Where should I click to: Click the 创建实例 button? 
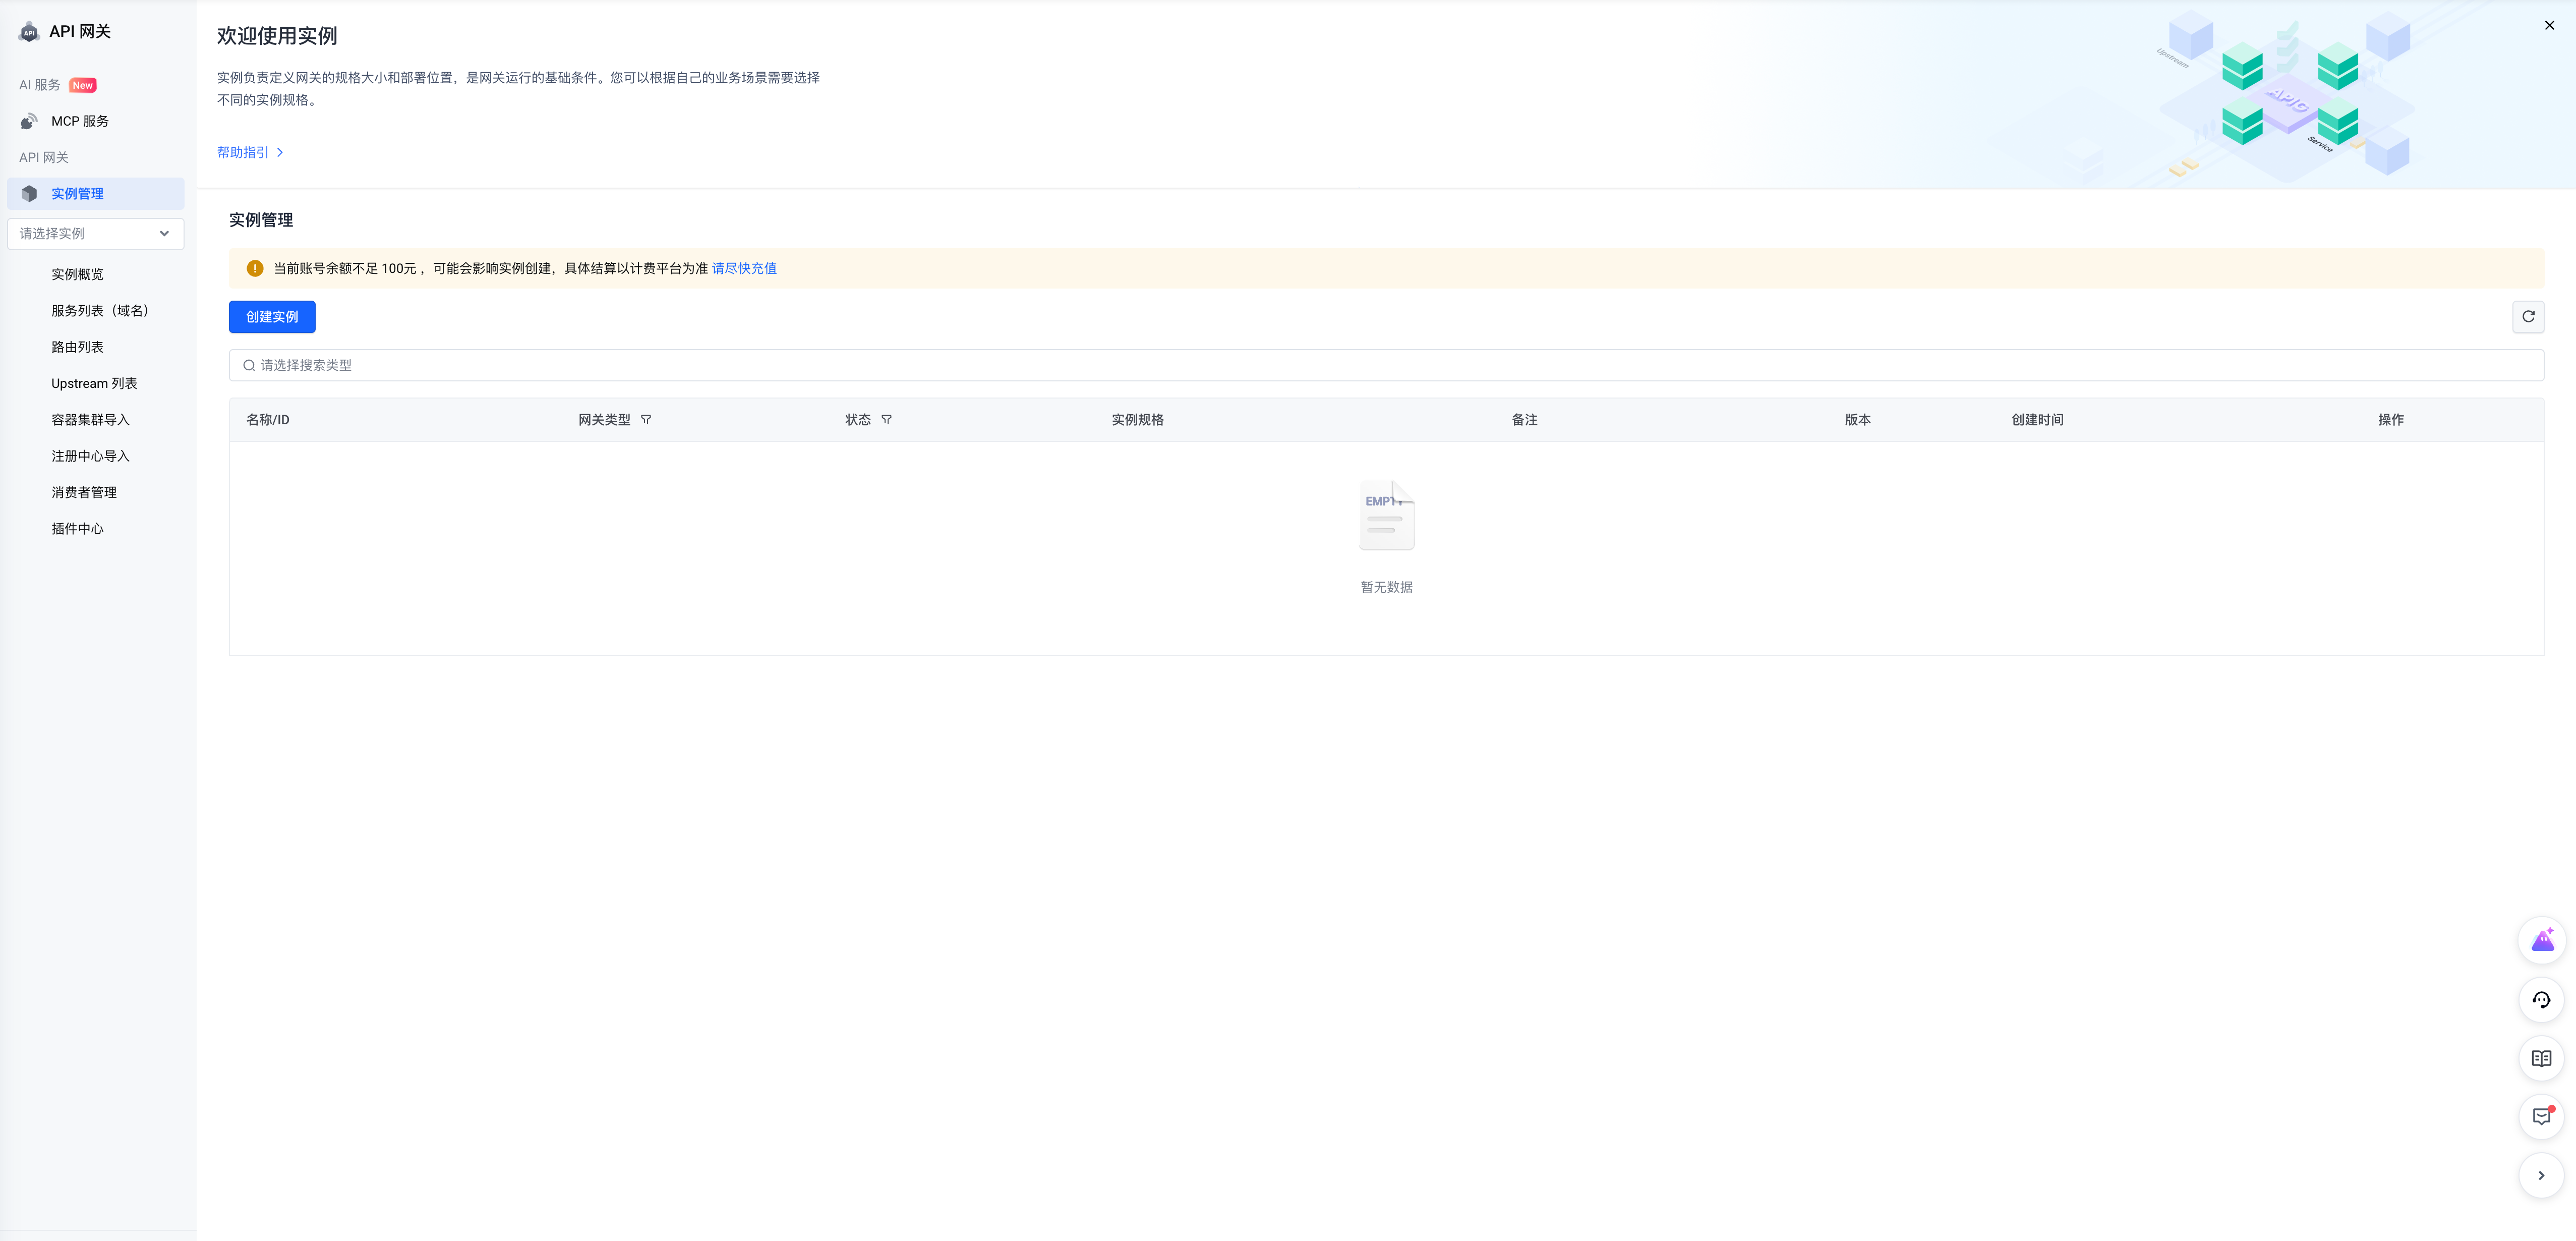[272, 317]
